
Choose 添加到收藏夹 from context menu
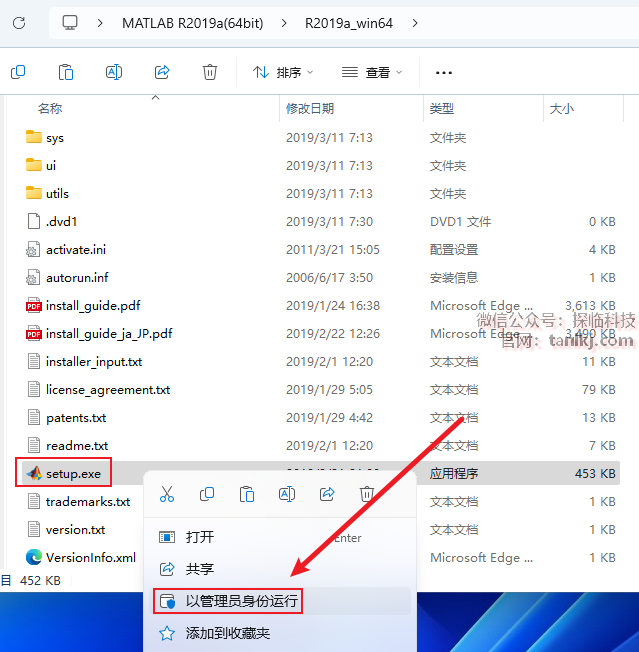280,633
